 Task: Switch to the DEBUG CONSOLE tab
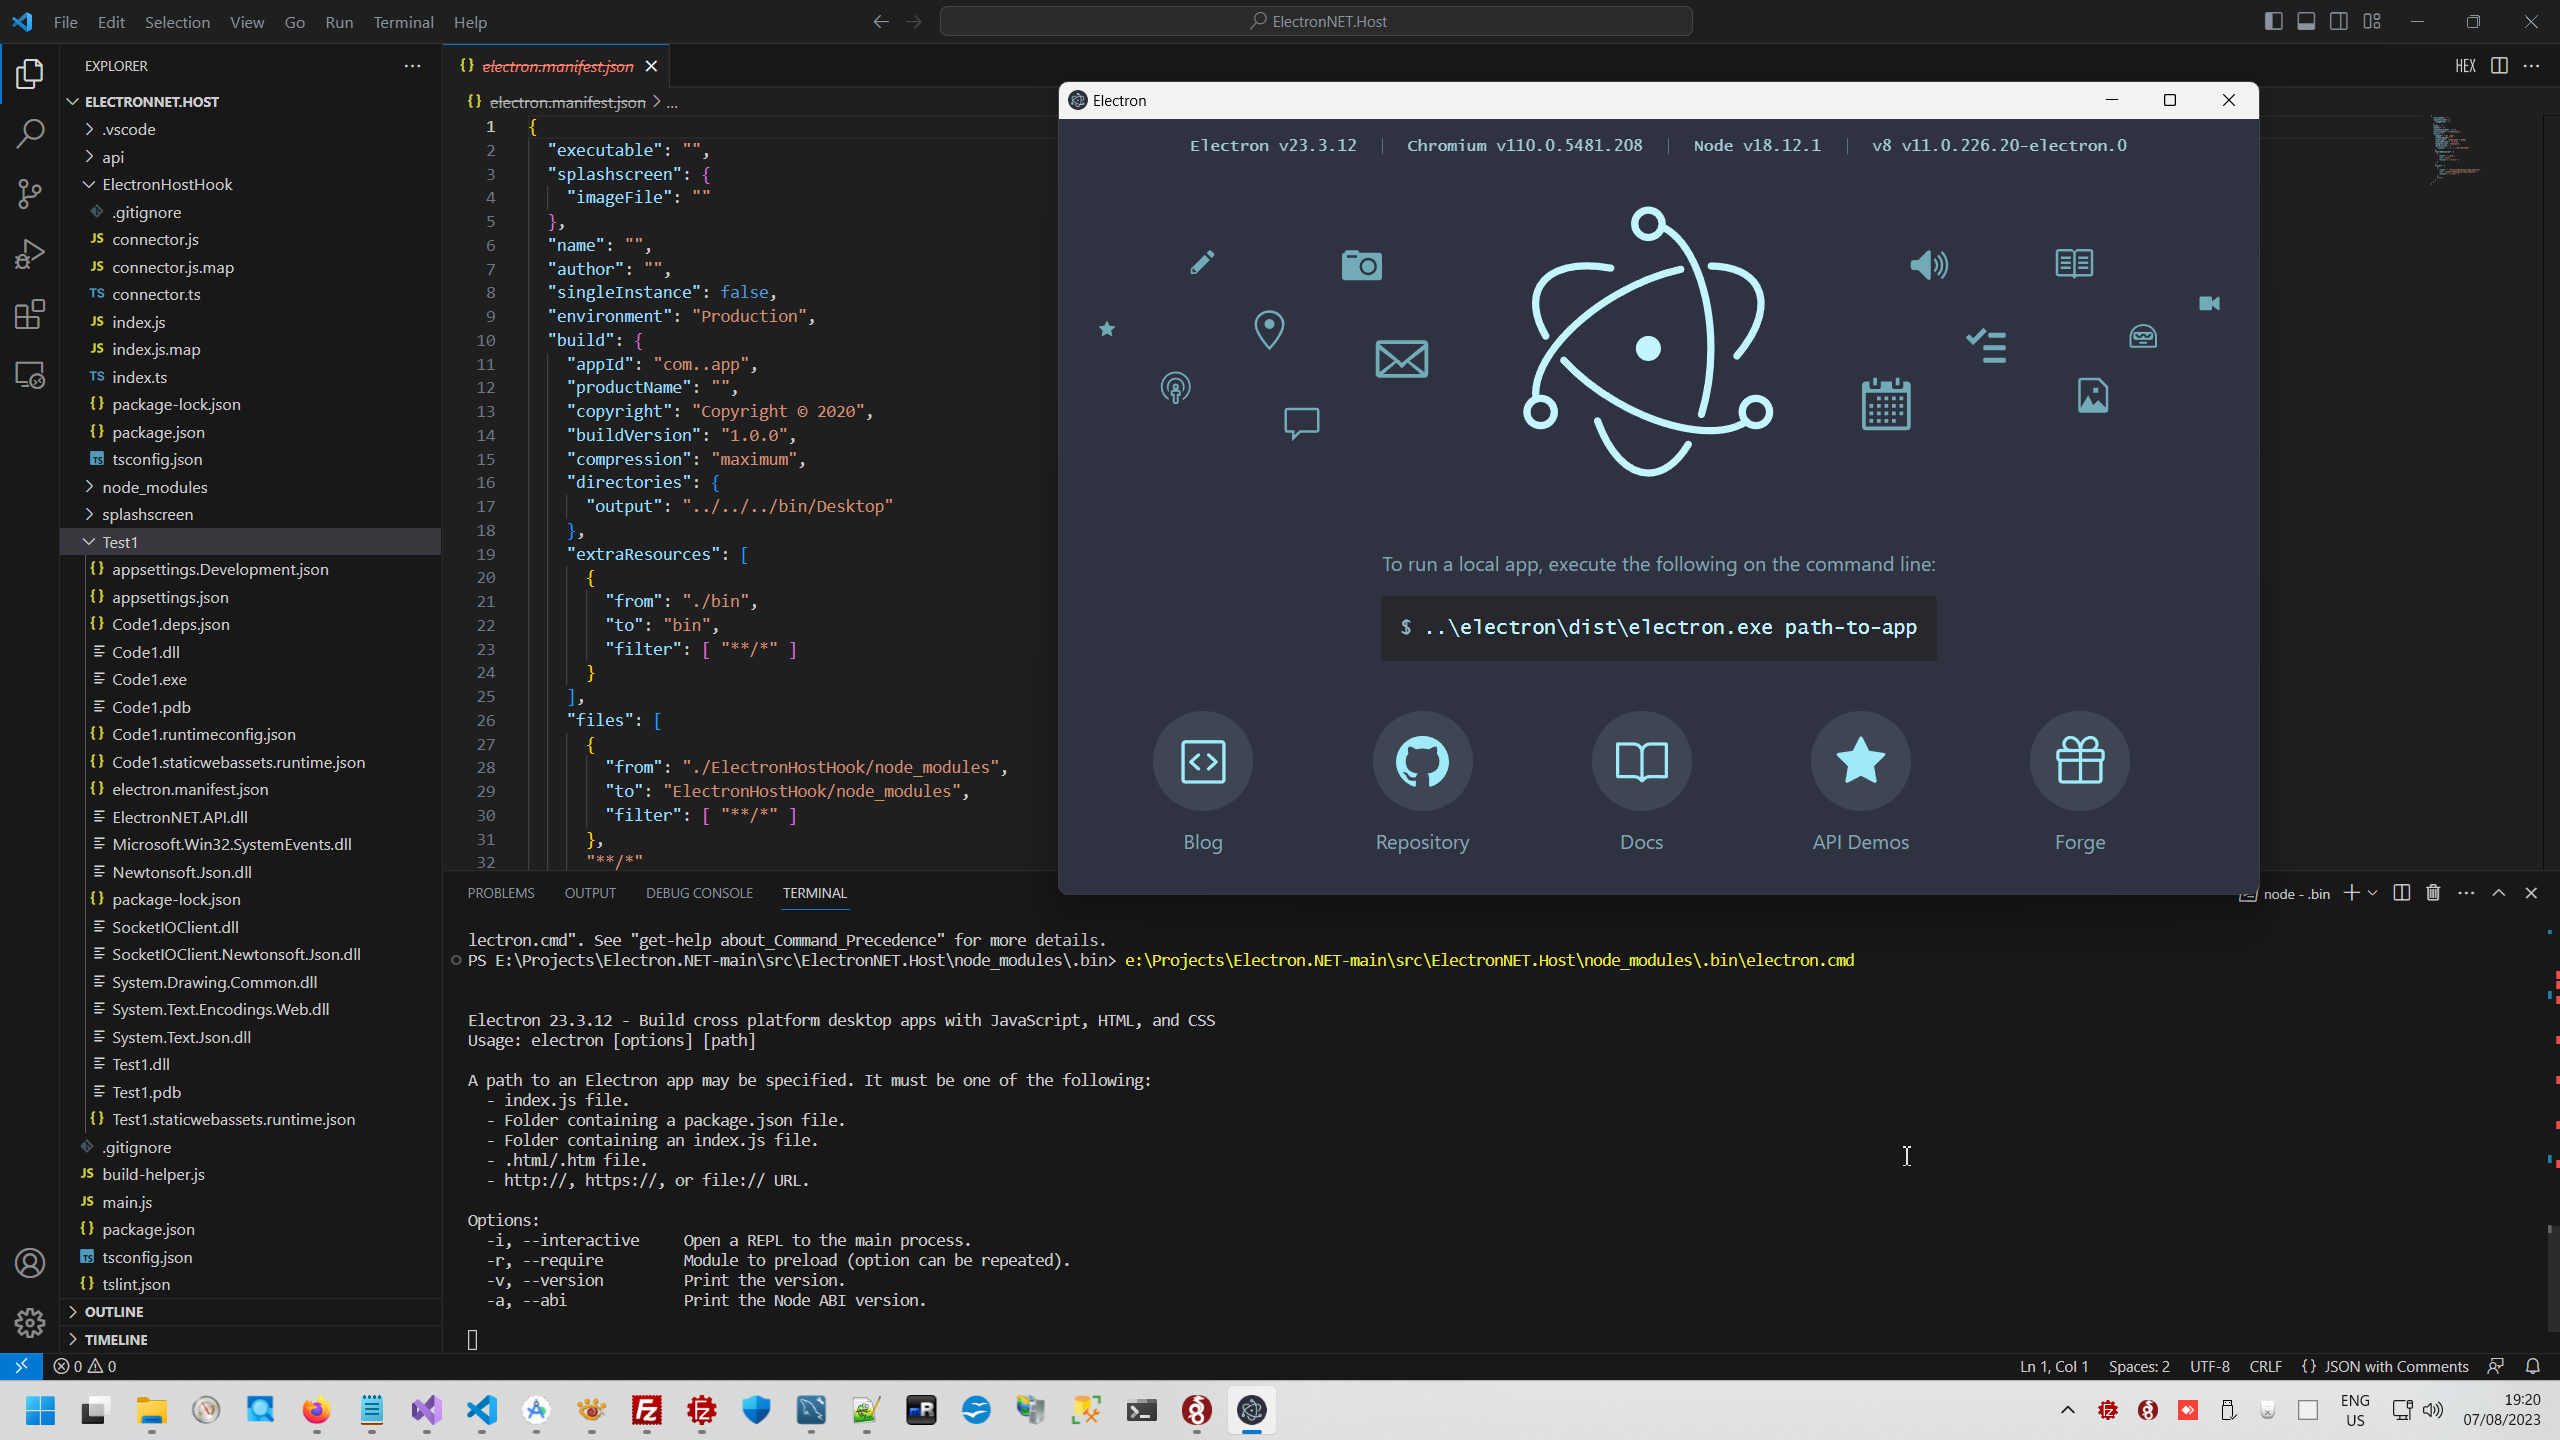pyautogui.click(x=699, y=893)
